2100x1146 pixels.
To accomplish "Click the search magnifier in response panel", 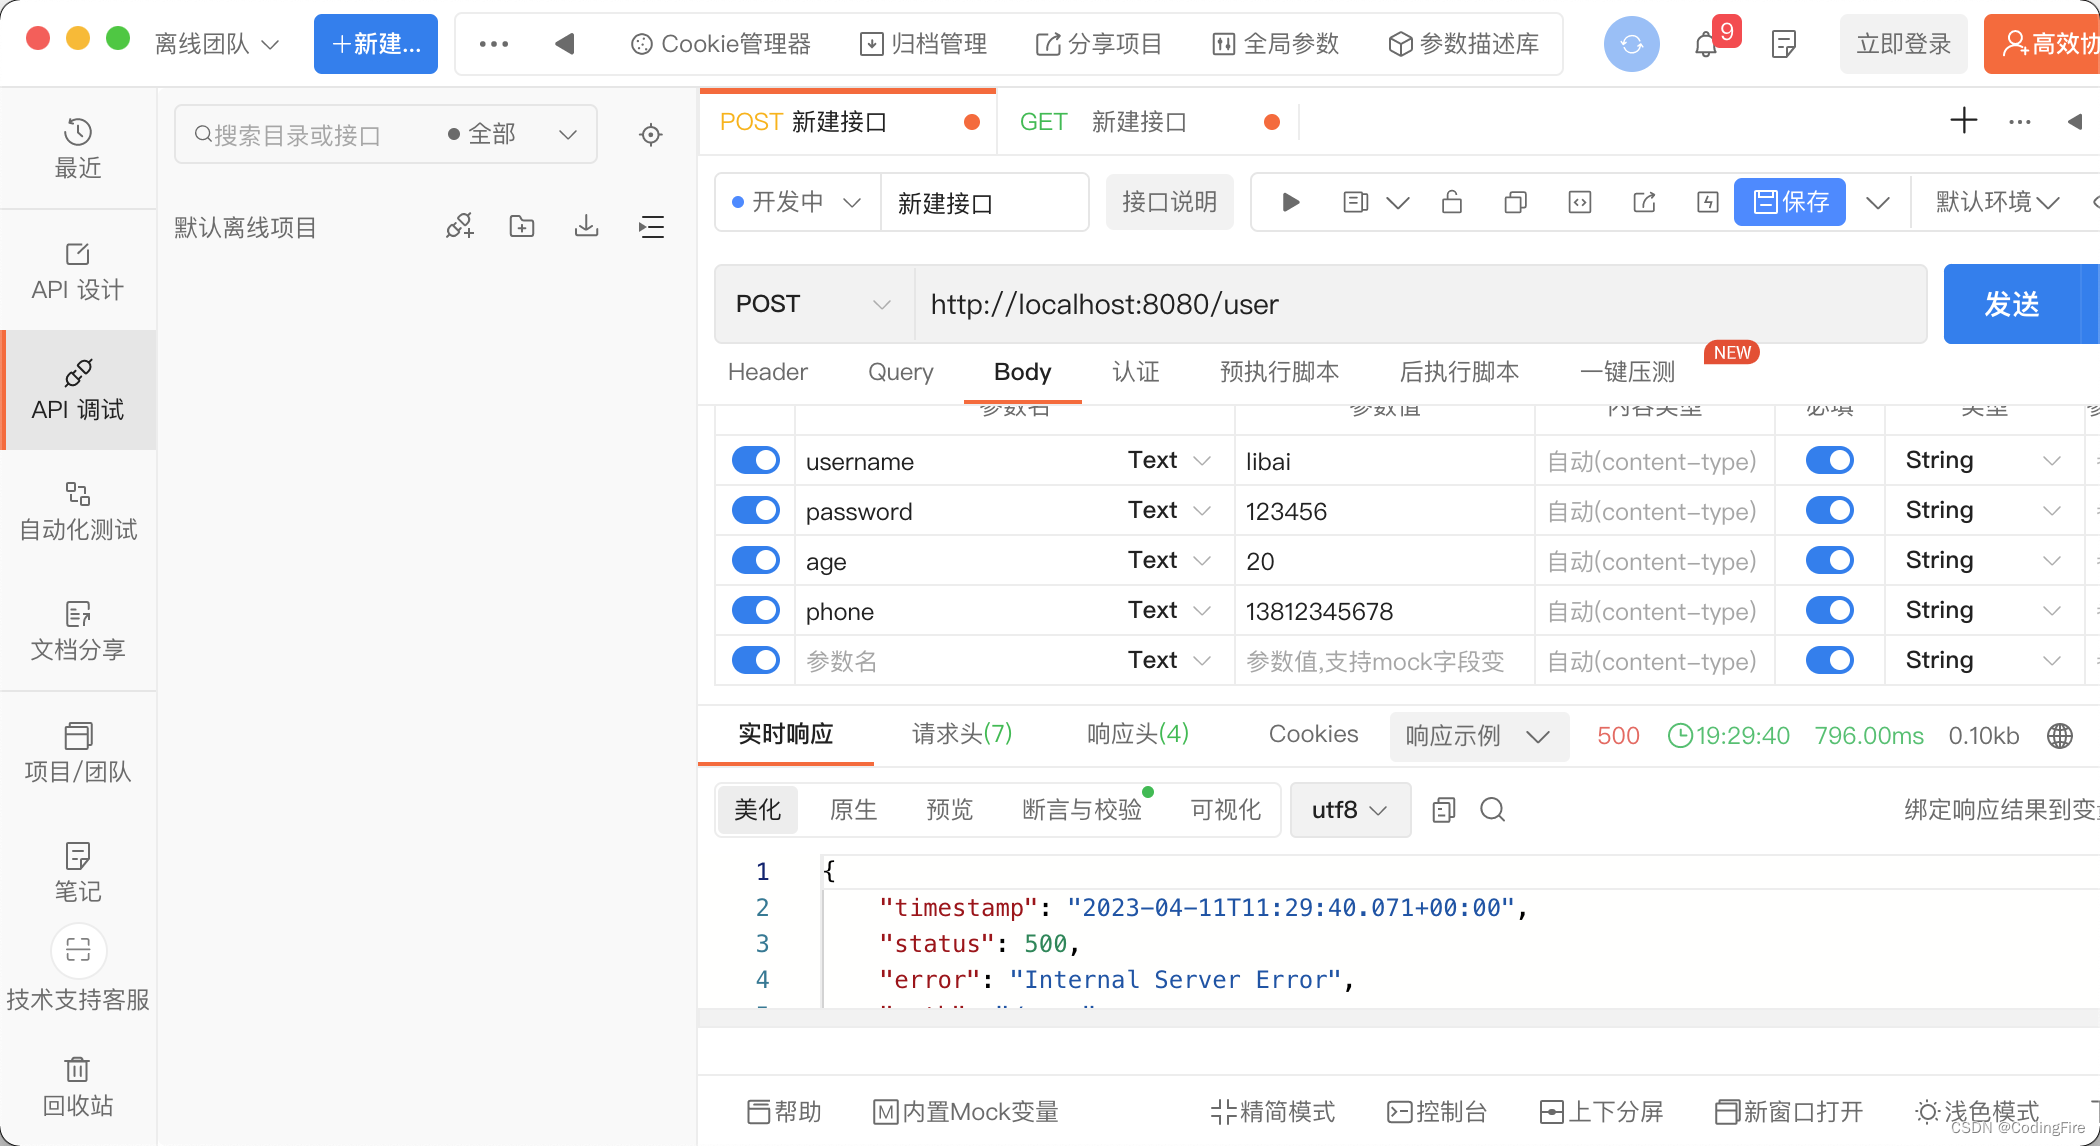I will click(1493, 810).
